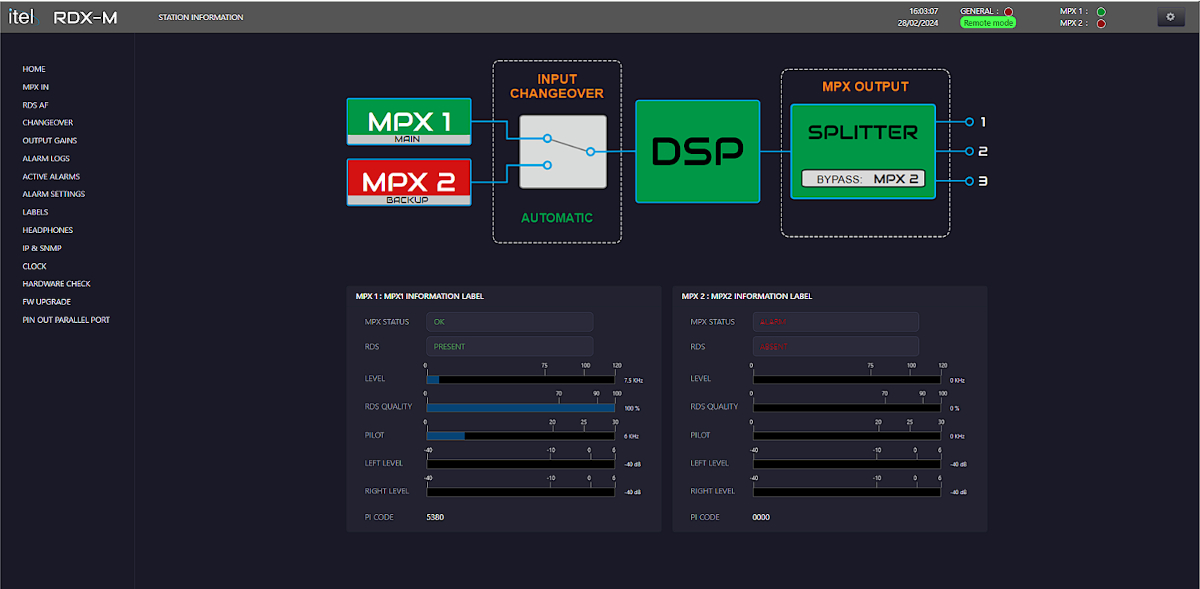Image resolution: width=1200 pixels, height=589 pixels.
Task: Open the ALARM LOGS page
Action: 46,158
